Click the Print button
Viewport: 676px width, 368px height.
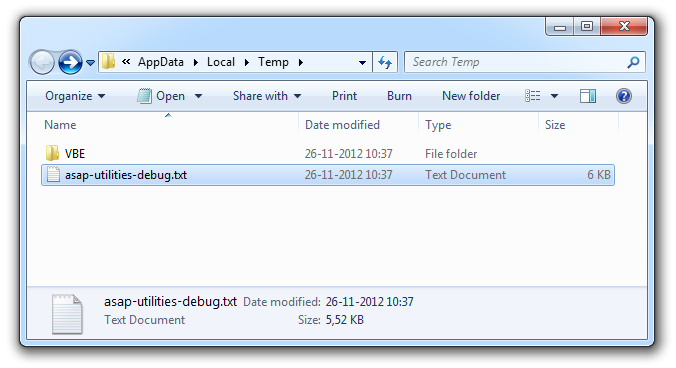pyautogui.click(x=344, y=96)
